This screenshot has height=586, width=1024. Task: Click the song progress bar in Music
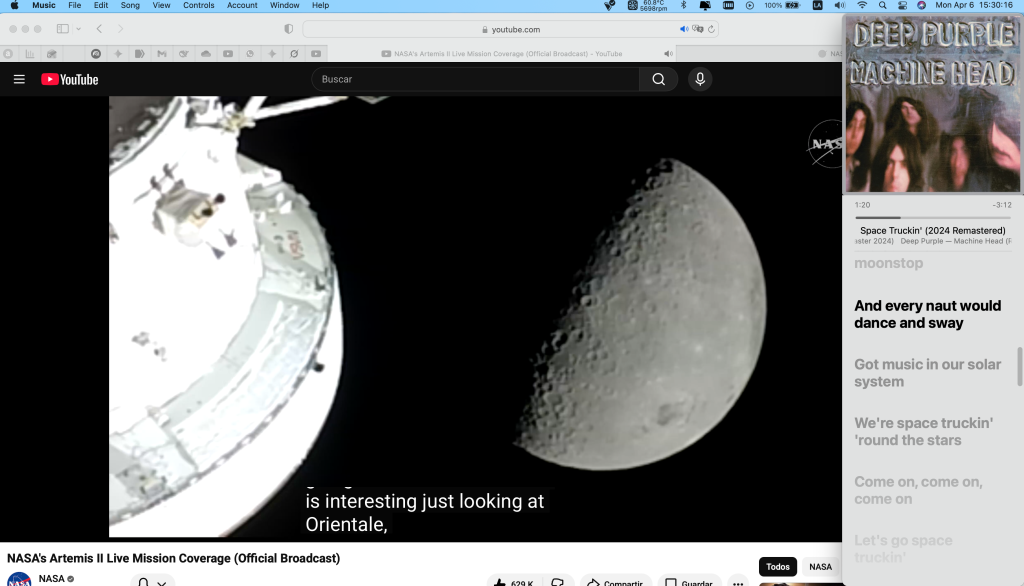(x=932, y=217)
